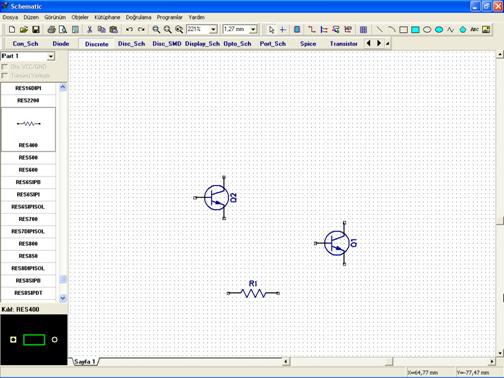Pick the empty ellipse shape tool
The width and height of the screenshot is (504, 378).
(427, 30)
